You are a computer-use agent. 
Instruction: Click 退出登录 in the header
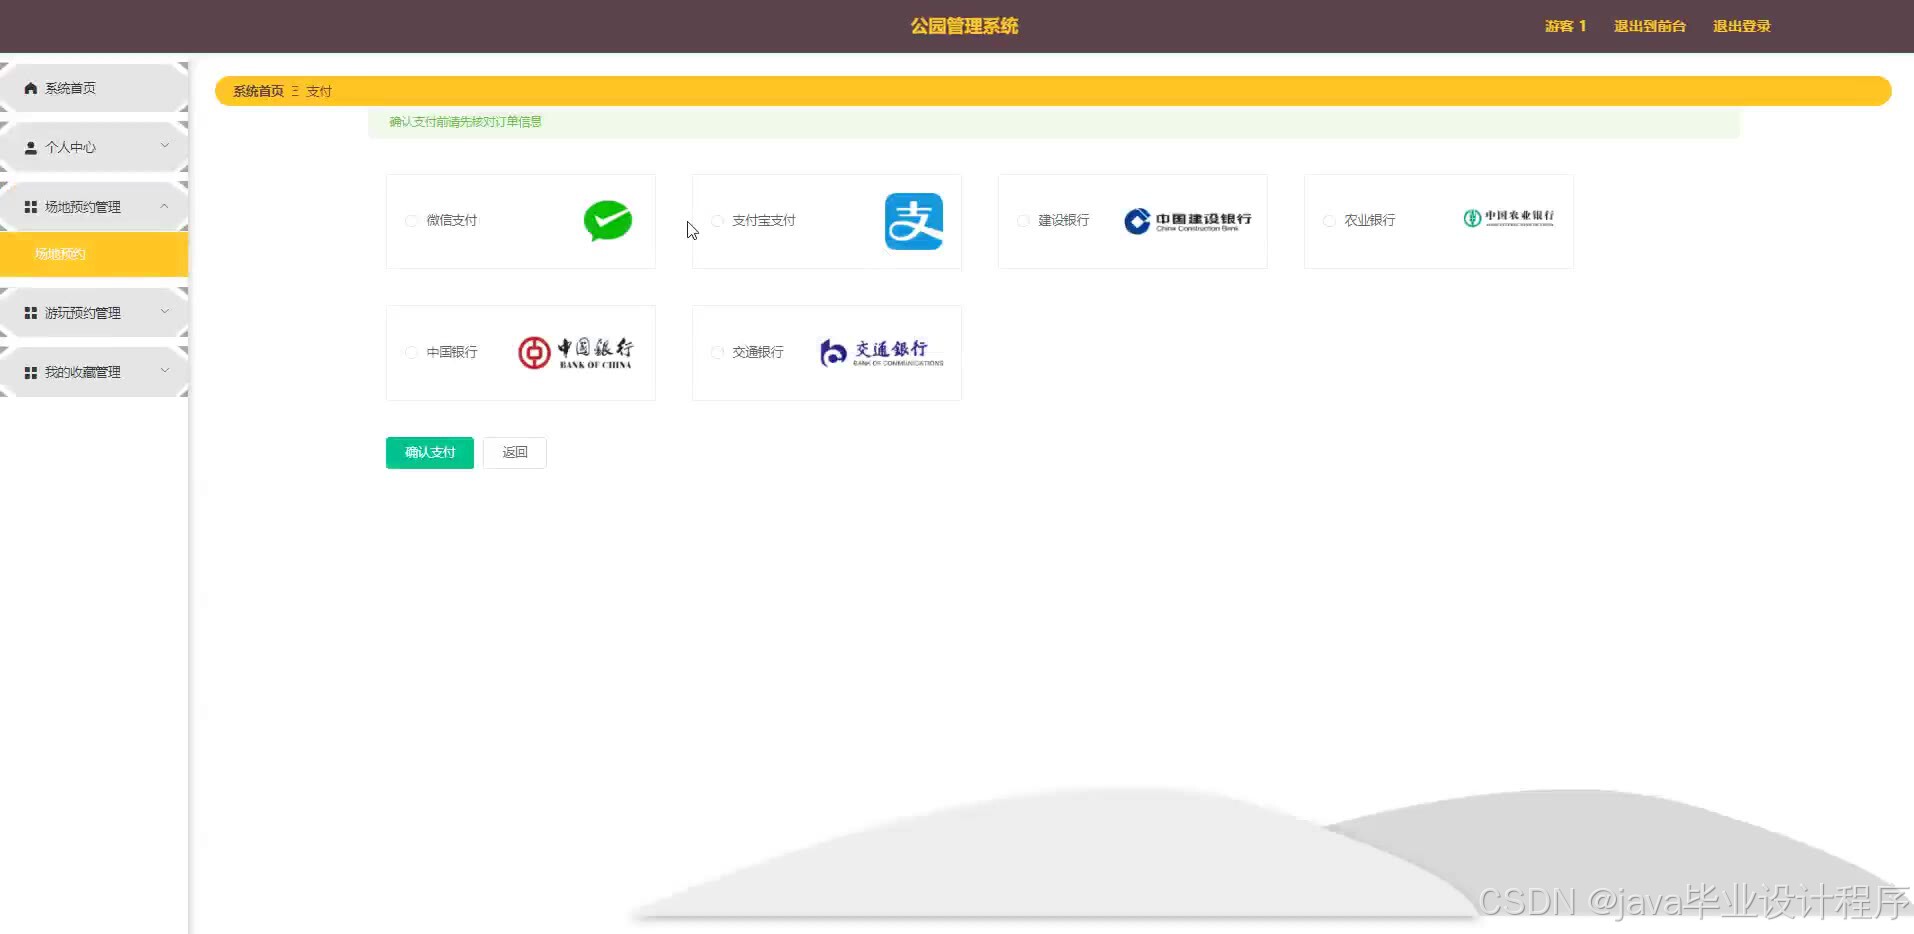point(1742,26)
